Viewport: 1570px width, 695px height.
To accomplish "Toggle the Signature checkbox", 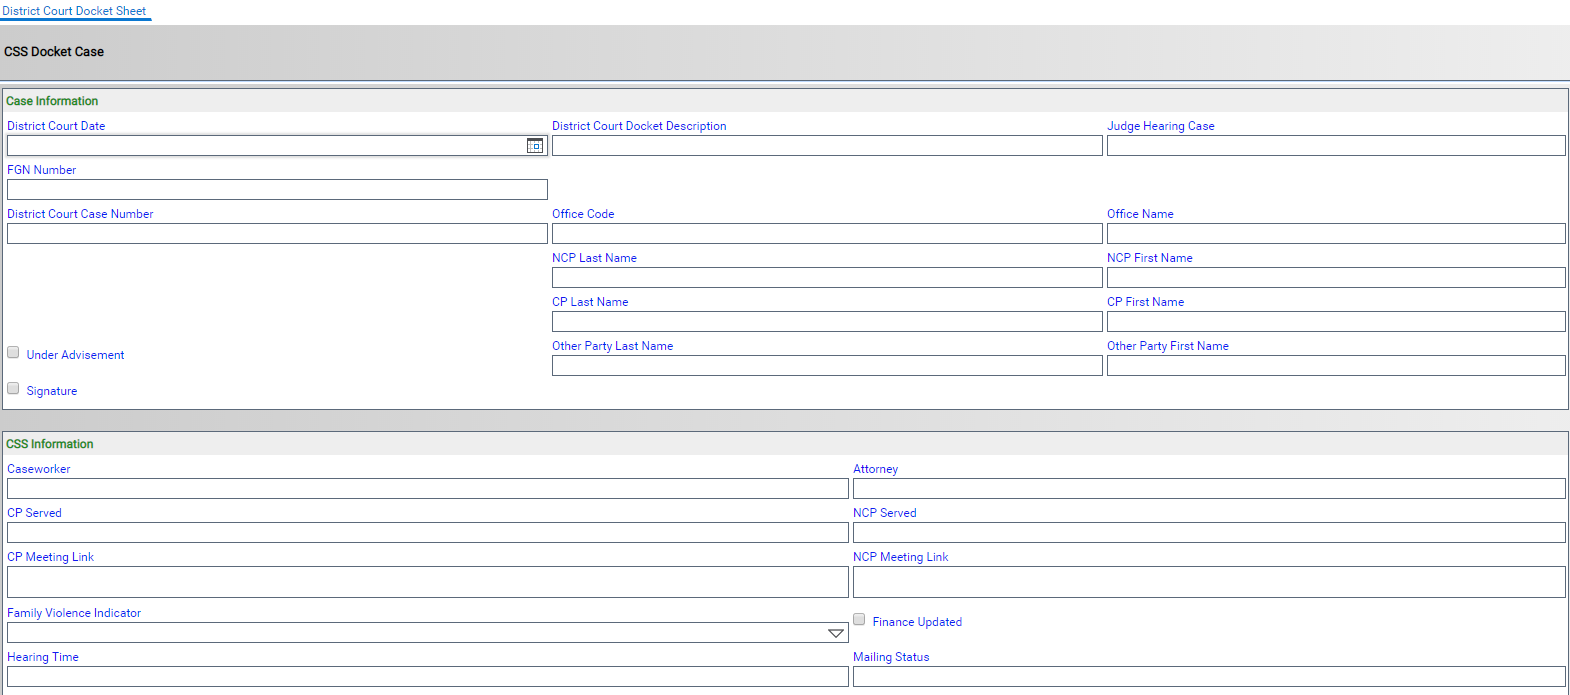I will coord(13,388).
